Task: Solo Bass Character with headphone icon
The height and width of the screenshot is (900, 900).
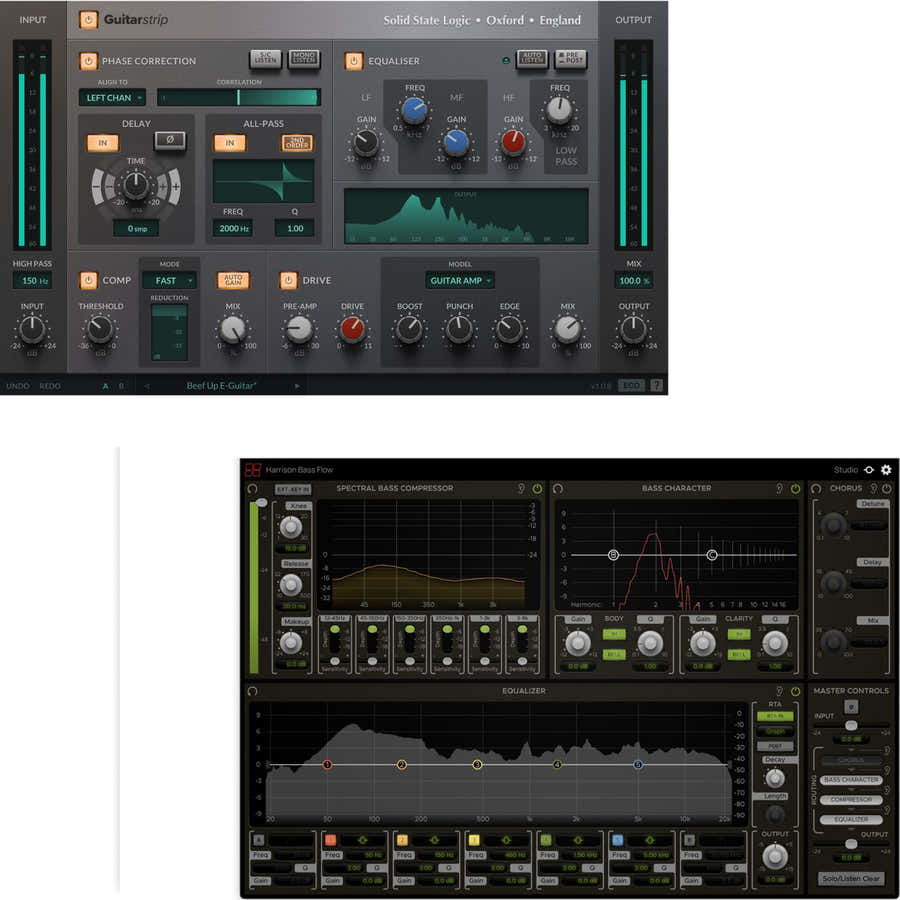Action: pos(558,489)
